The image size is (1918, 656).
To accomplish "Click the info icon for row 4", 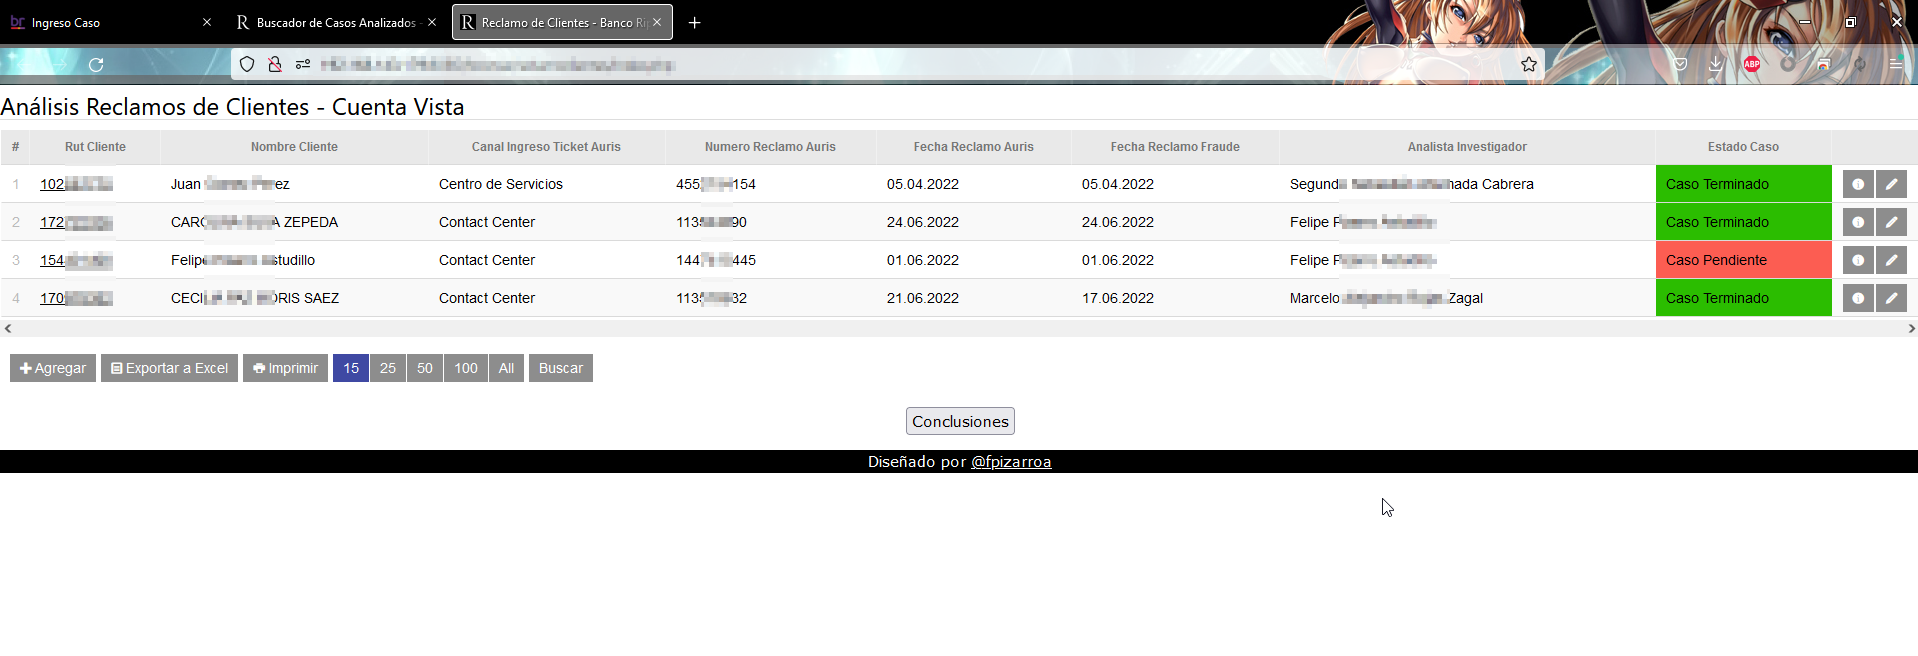I will pos(1858,298).
